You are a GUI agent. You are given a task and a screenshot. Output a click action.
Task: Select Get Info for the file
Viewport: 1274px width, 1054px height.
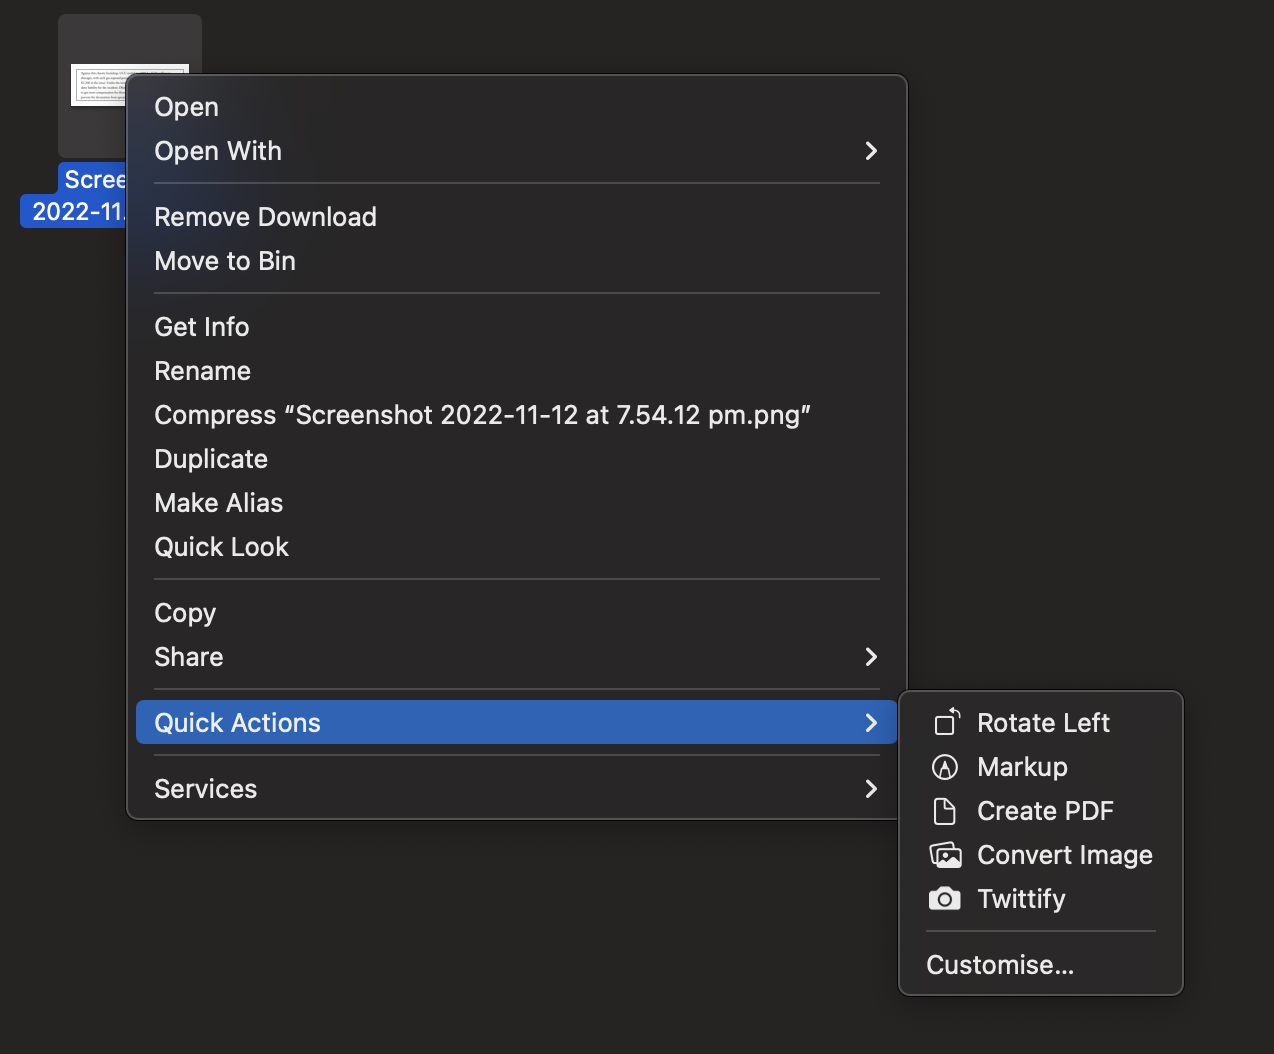[x=201, y=326]
